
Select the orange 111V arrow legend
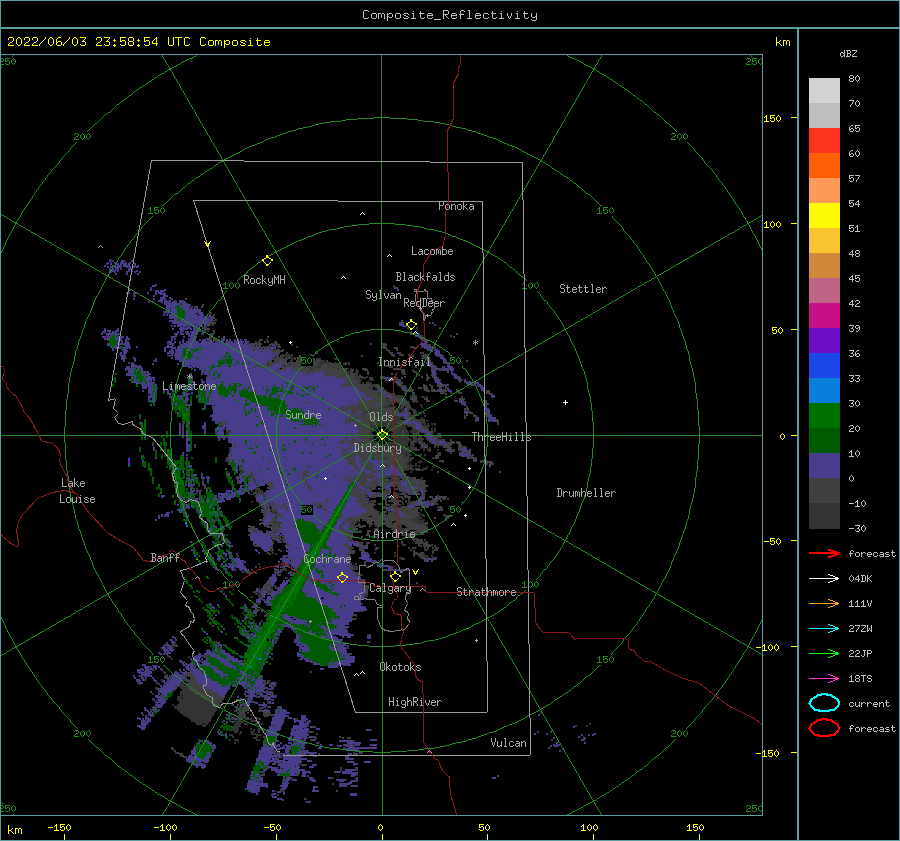click(825, 603)
